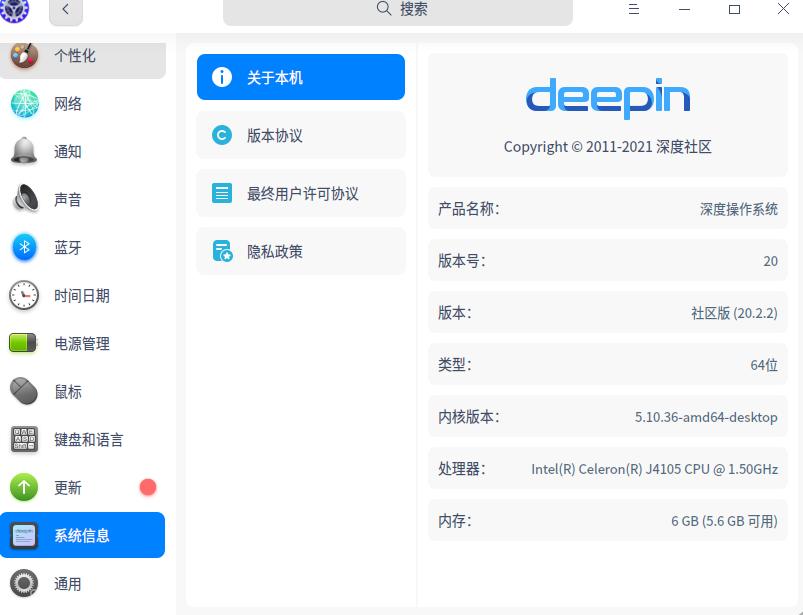Click the 产品名称 label

(x=469, y=208)
